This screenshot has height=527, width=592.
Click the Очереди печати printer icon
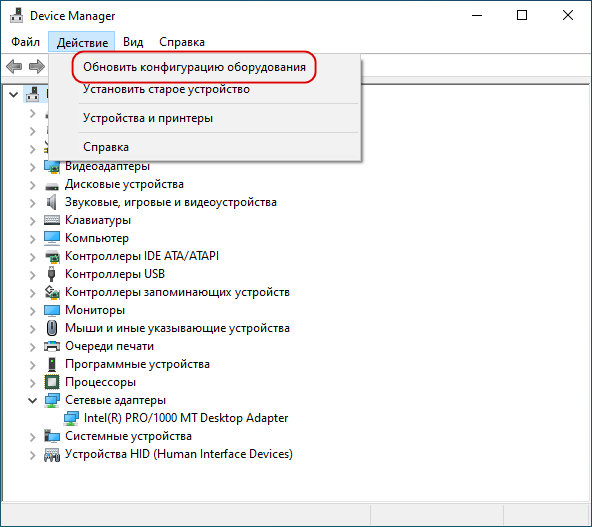pos(52,346)
